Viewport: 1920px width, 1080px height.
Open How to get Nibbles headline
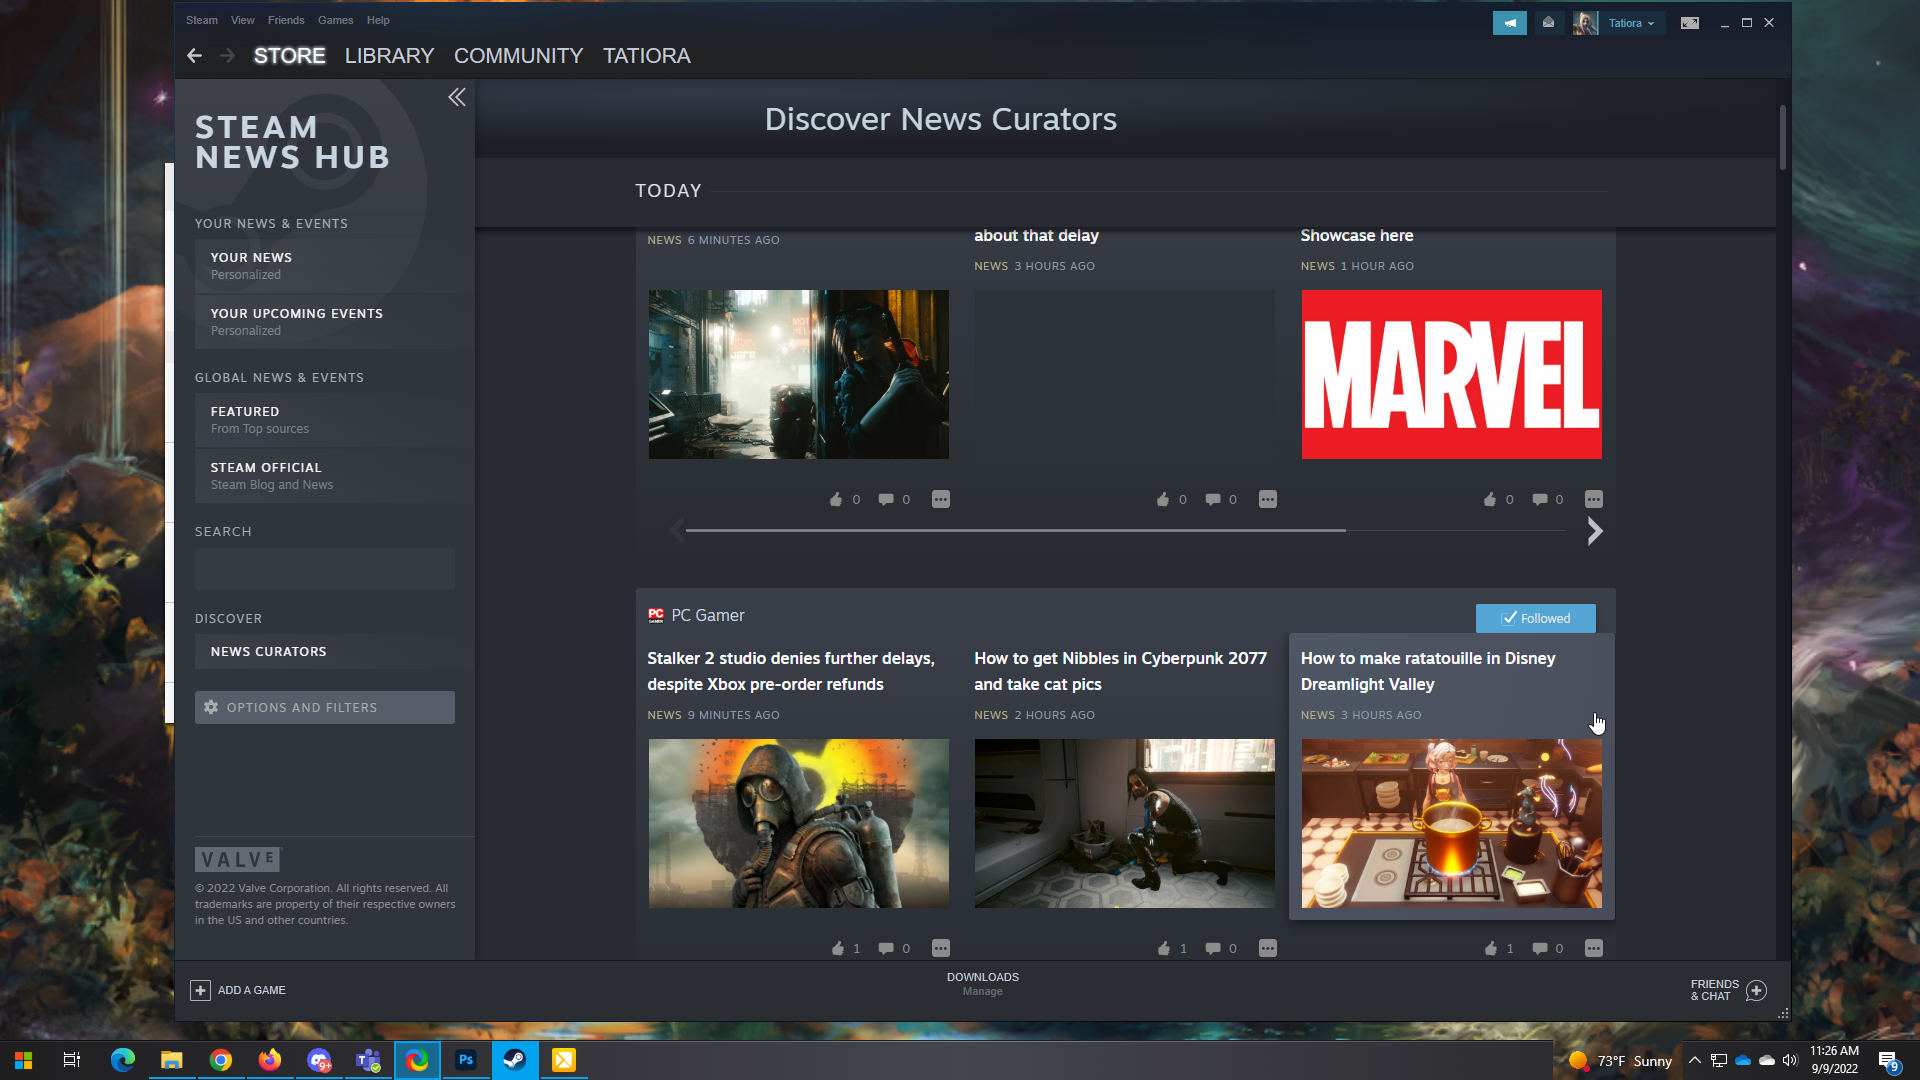click(1120, 671)
